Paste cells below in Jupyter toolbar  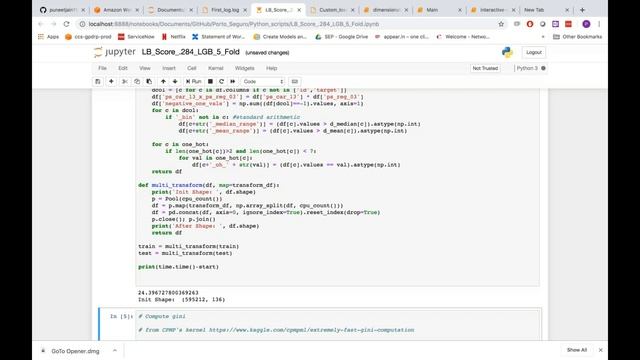click(149, 82)
